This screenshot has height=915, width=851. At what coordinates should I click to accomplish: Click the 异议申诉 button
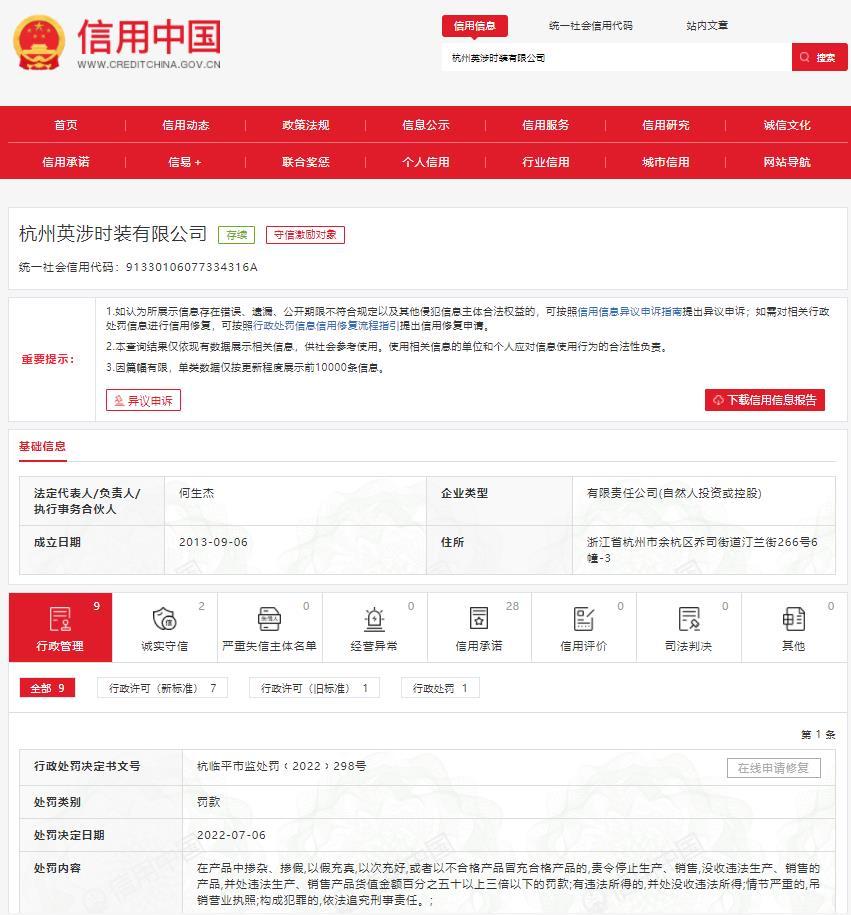[x=144, y=400]
